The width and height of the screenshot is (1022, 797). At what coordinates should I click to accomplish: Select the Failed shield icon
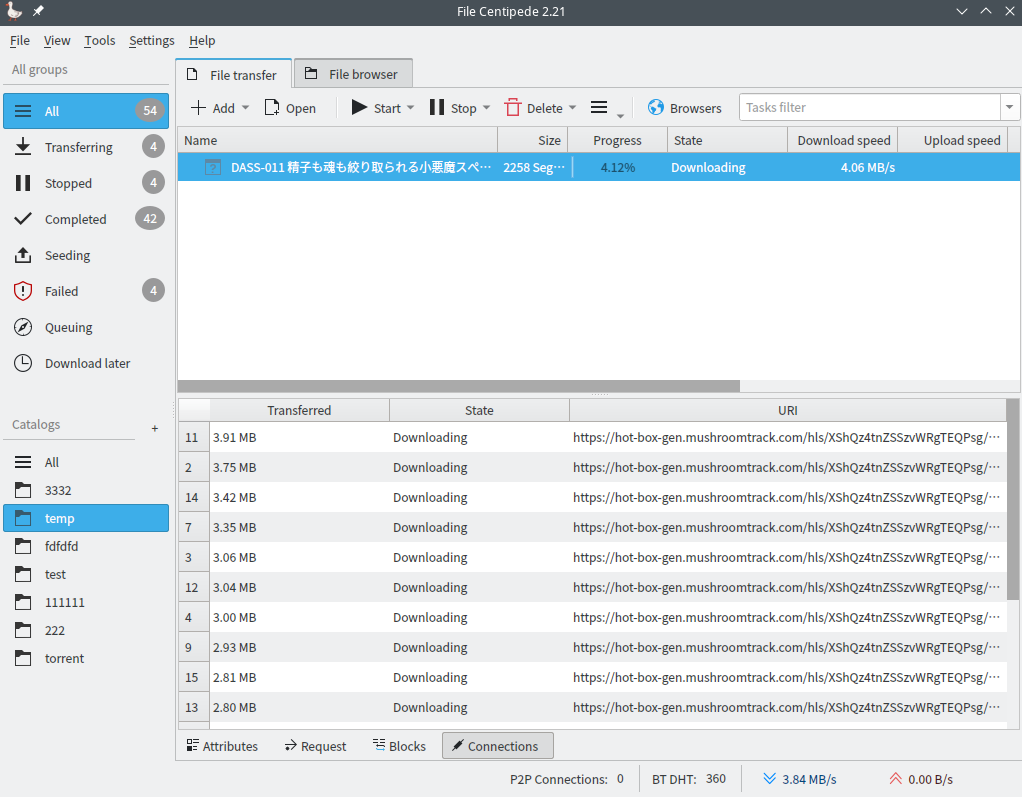pyautogui.click(x=23, y=291)
